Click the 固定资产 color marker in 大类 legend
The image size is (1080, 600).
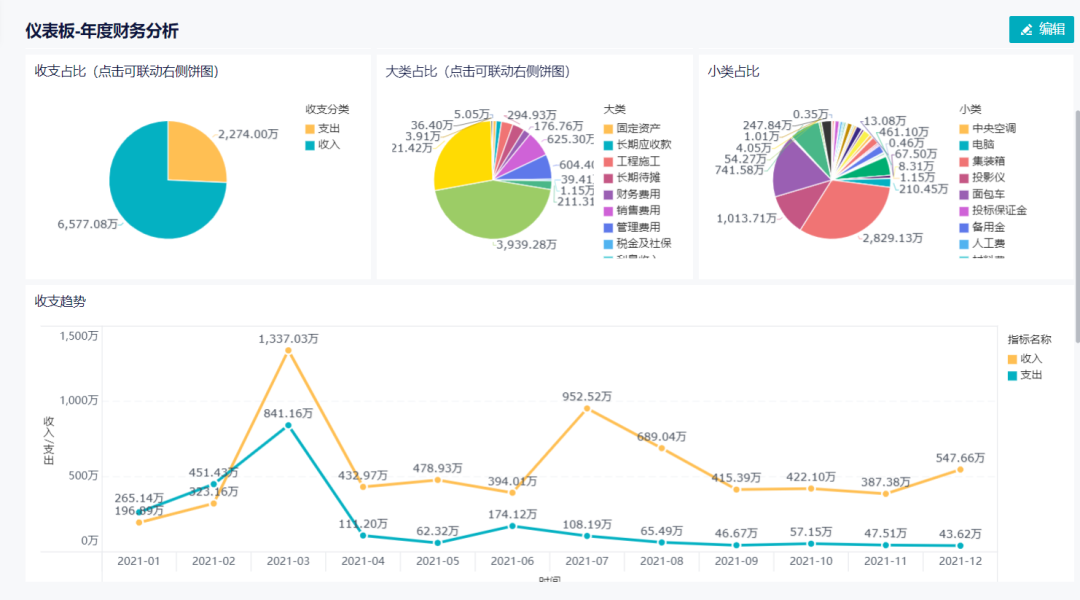[x=609, y=129]
